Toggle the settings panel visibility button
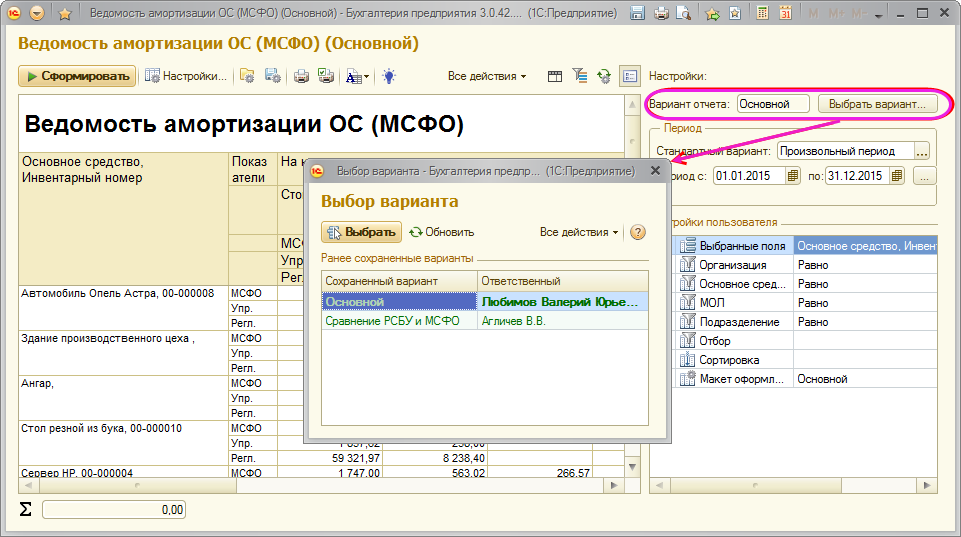 [x=629, y=76]
